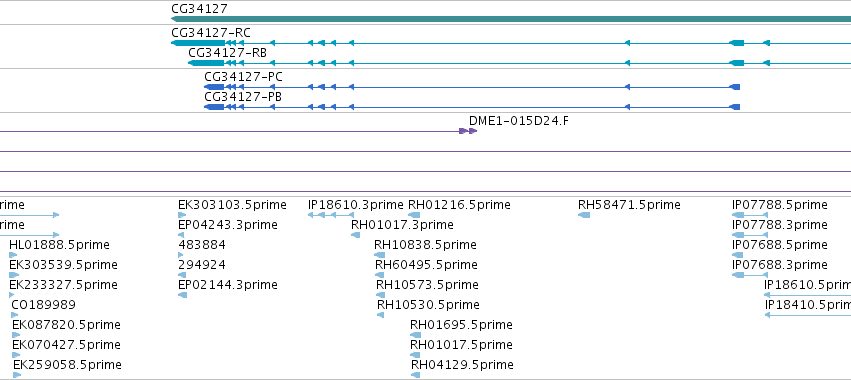Click the CG34127-RC transcript label
Viewport: 851px width, 380px height.
point(211,33)
